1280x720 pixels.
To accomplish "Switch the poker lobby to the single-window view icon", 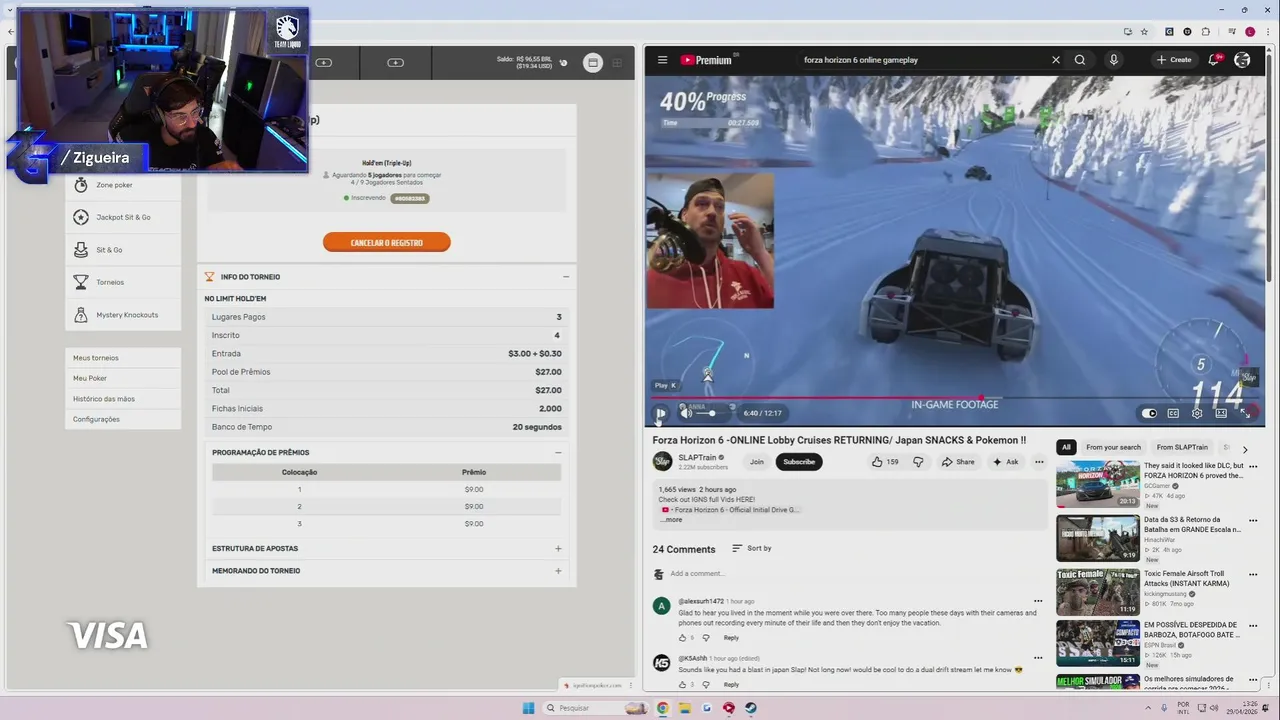I will point(593,63).
